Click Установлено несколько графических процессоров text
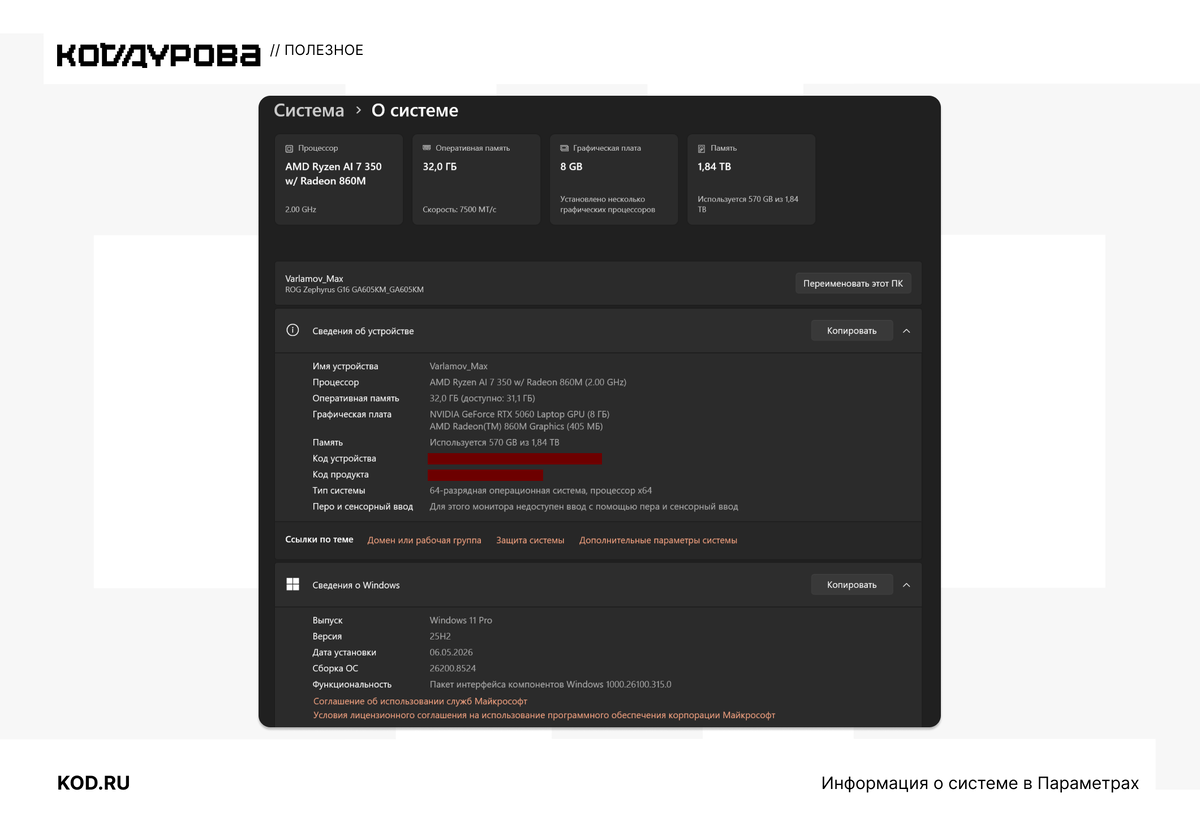 pos(608,204)
